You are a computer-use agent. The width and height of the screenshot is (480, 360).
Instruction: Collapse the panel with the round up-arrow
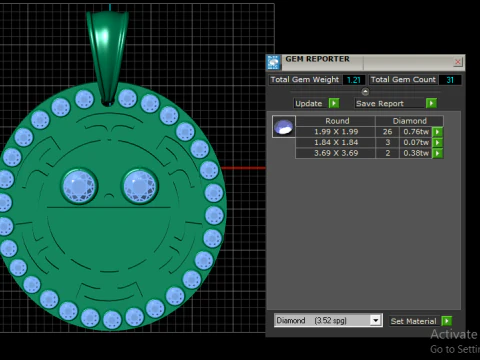click(365, 92)
